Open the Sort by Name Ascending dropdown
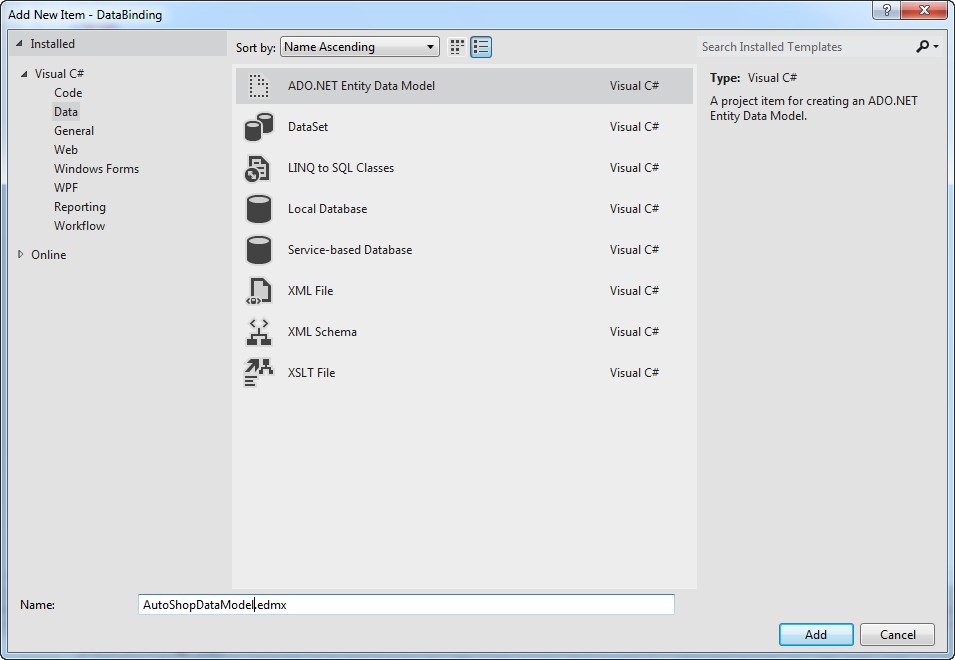 [359, 47]
